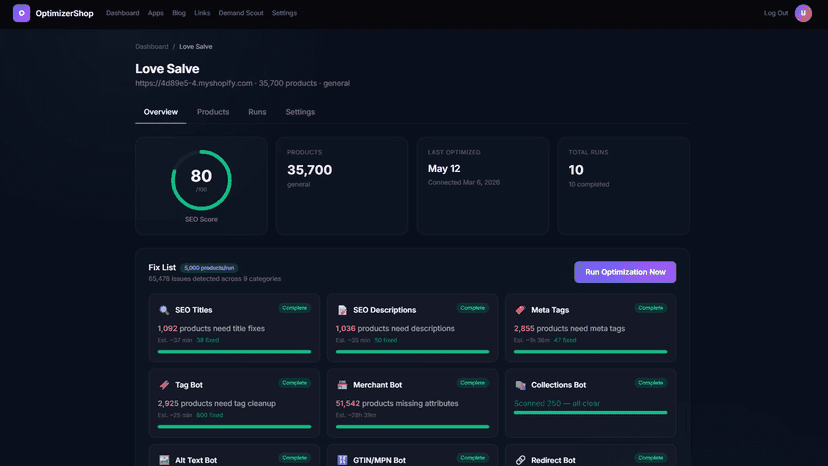Image resolution: width=828 pixels, height=466 pixels.
Task: Open the user avatar icon
Action: [x=803, y=13]
